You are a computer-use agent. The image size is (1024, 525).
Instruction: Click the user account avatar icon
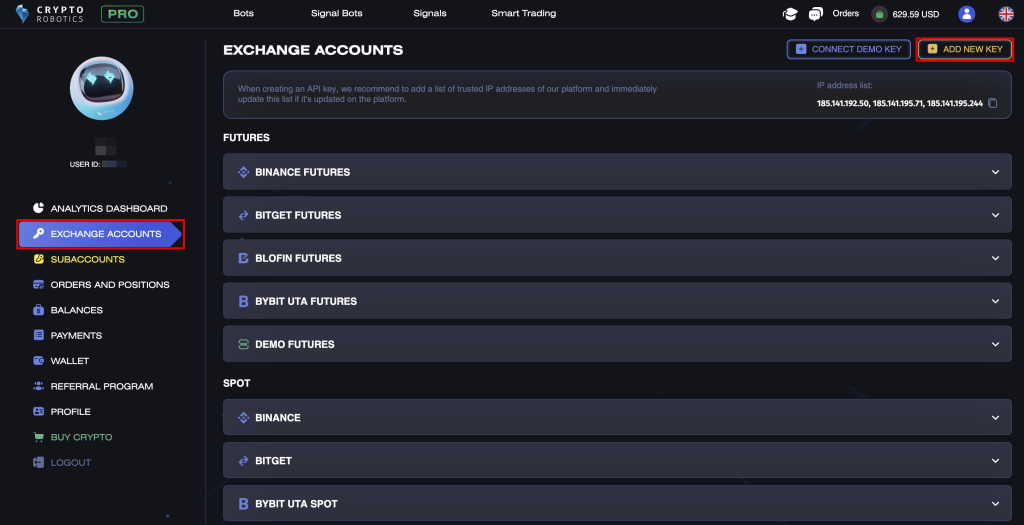[966, 14]
